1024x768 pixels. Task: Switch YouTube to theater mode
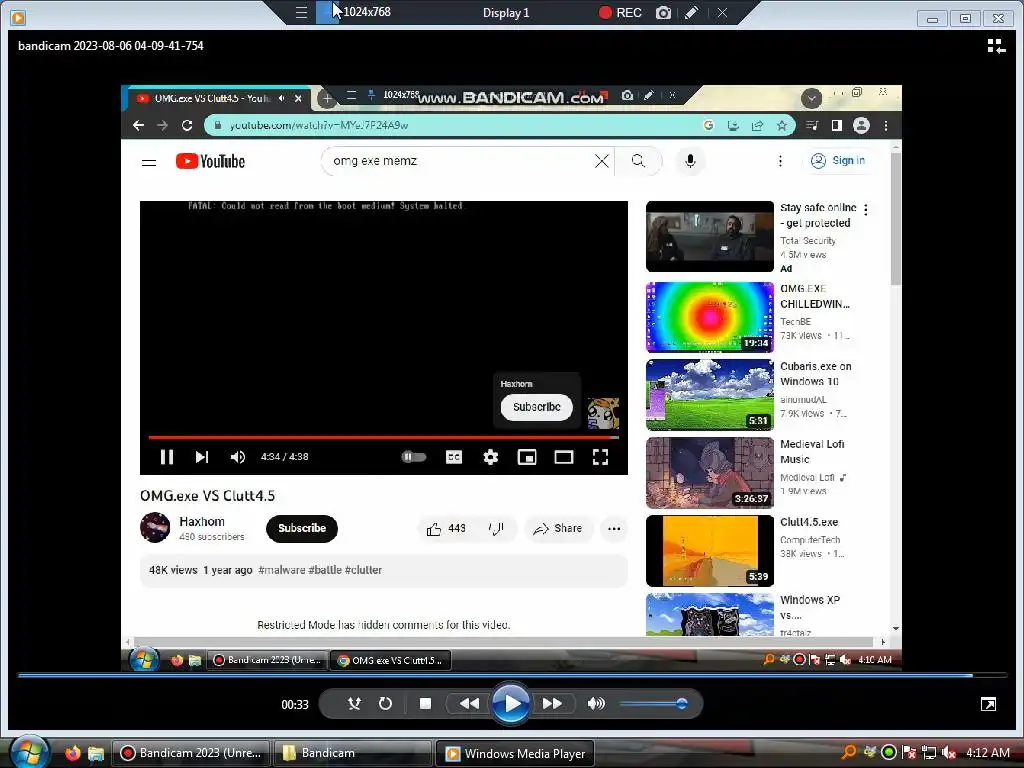coord(564,457)
